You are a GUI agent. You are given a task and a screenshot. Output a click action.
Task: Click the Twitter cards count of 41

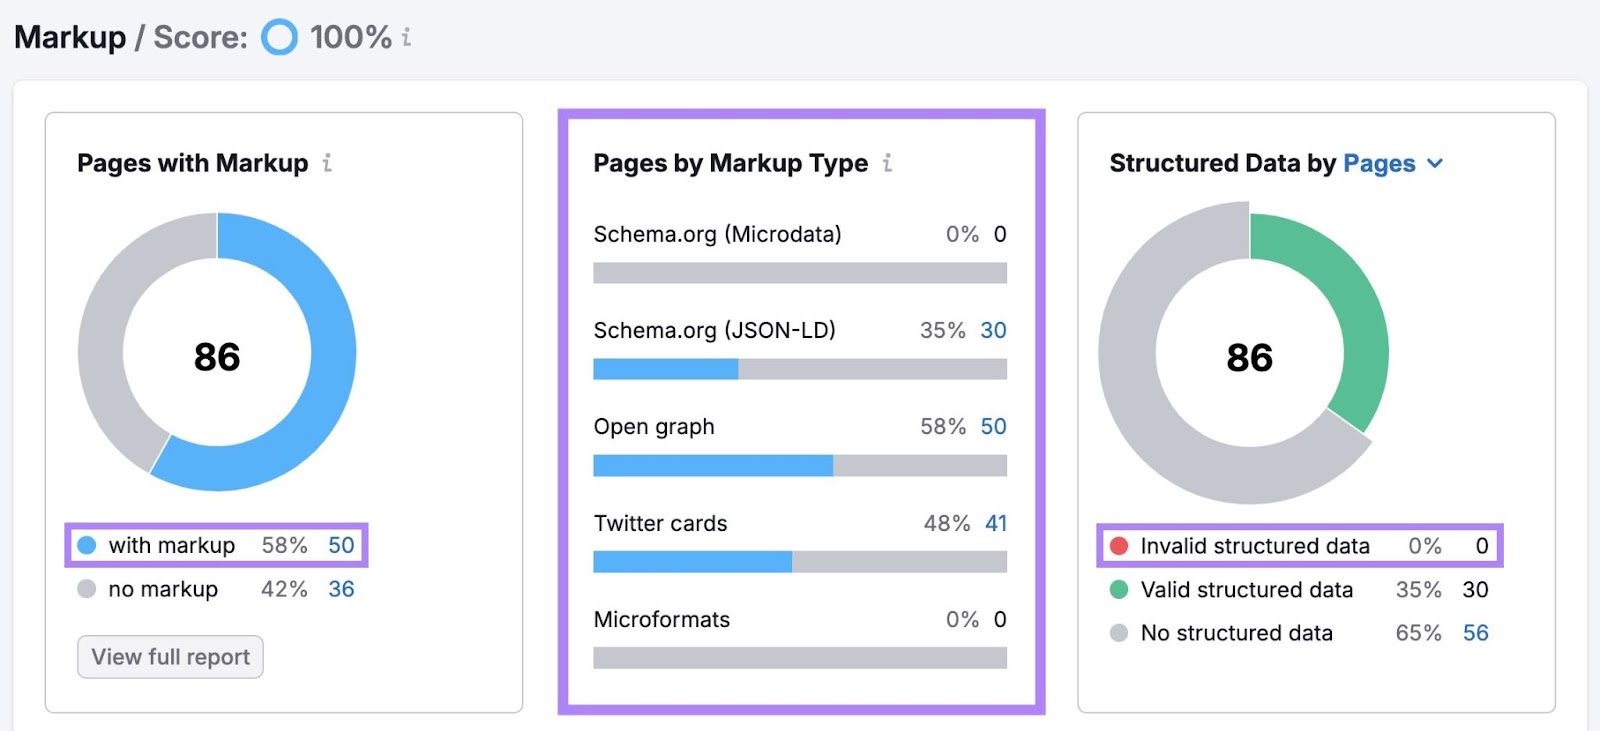coord(995,523)
